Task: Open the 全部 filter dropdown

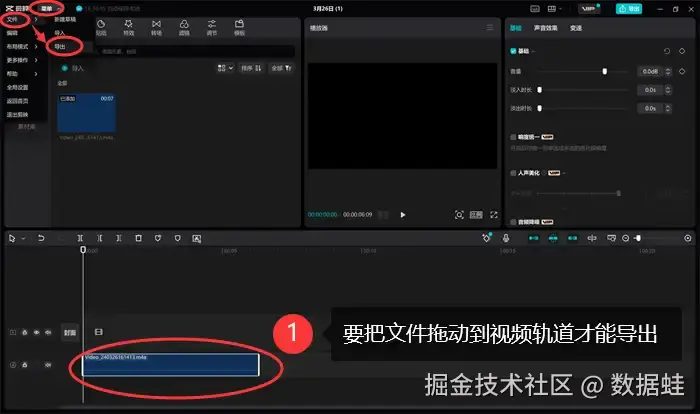Action: pyautogui.click(x=282, y=68)
